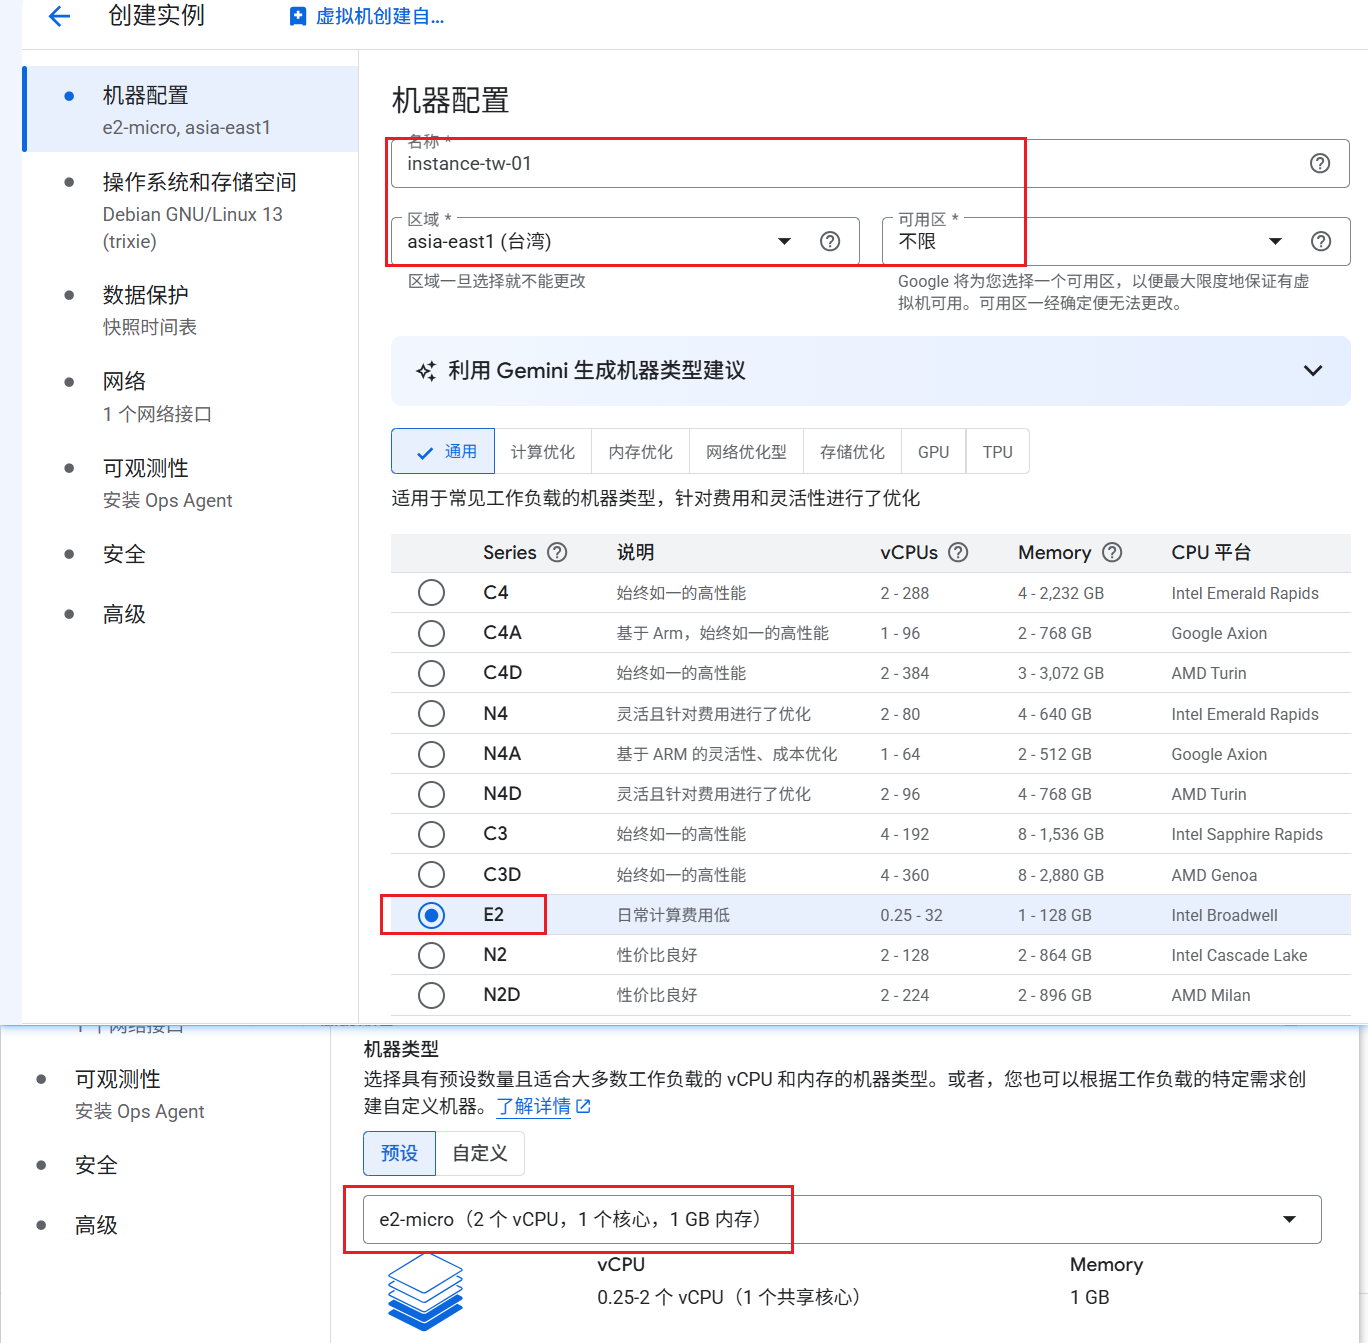Click the back arrow next to 创建实例
The height and width of the screenshot is (1343, 1368).
coord(59,16)
